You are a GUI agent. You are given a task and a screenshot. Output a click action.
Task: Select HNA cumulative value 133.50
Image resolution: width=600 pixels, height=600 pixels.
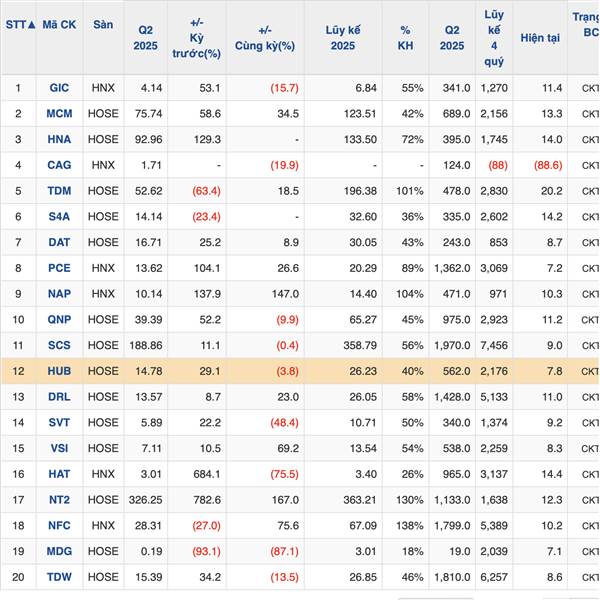pos(360,139)
